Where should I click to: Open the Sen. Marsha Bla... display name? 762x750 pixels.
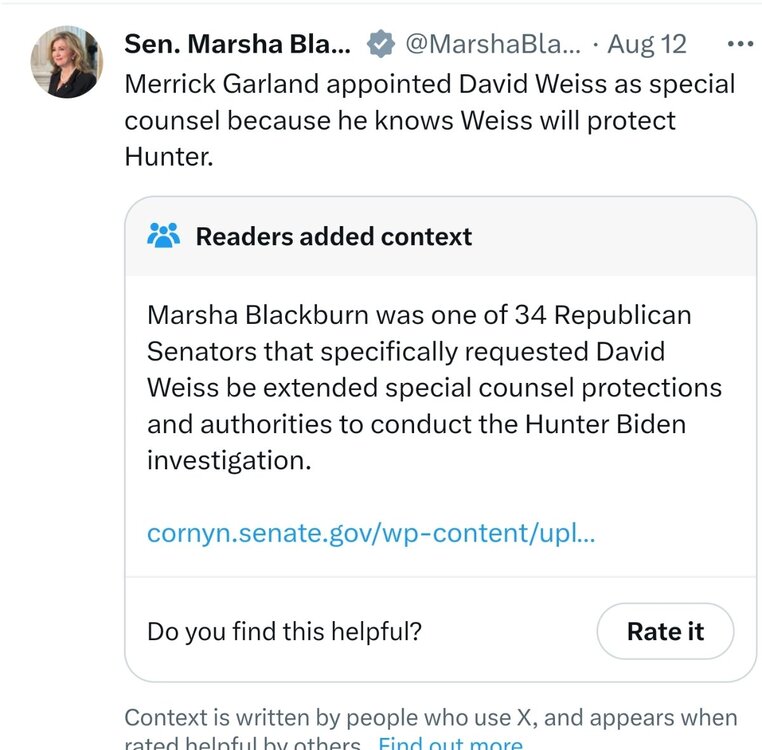(237, 45)
